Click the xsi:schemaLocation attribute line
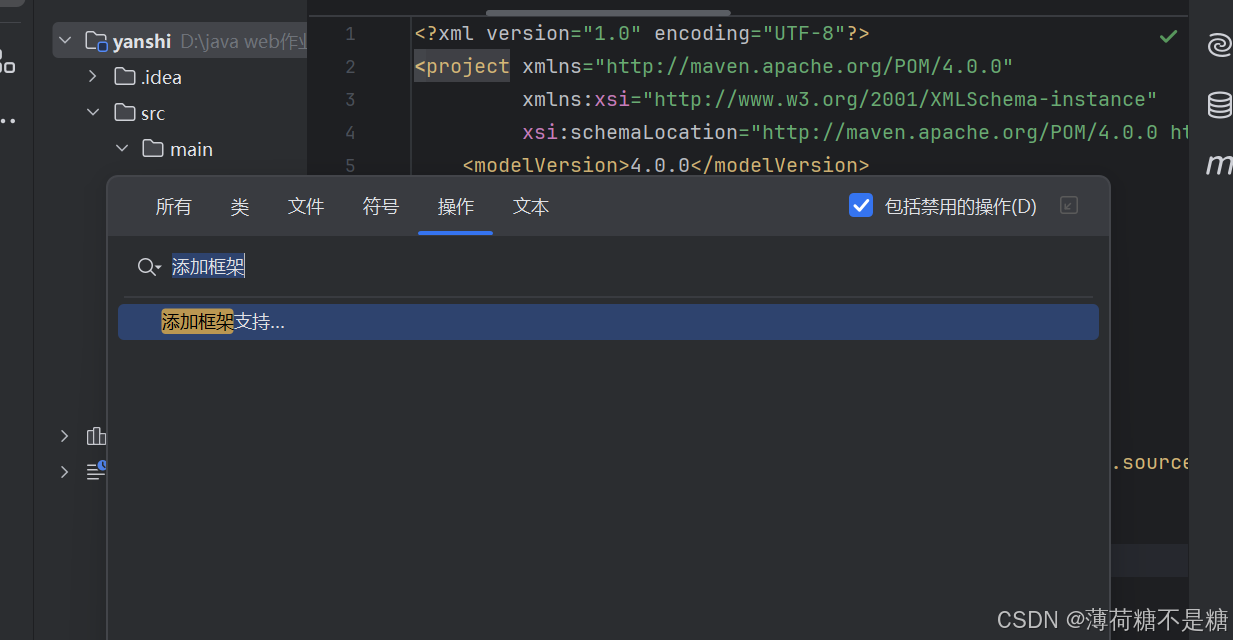The width and height of the screenshot is (1233, 640). pyautogui.click(x=855, y=132)
